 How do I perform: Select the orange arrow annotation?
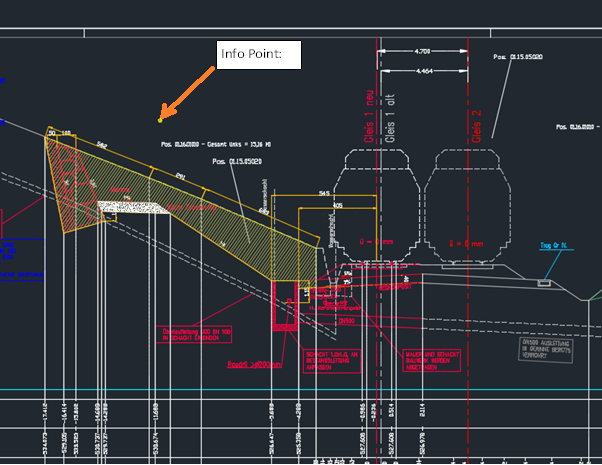tap(188, 94)
